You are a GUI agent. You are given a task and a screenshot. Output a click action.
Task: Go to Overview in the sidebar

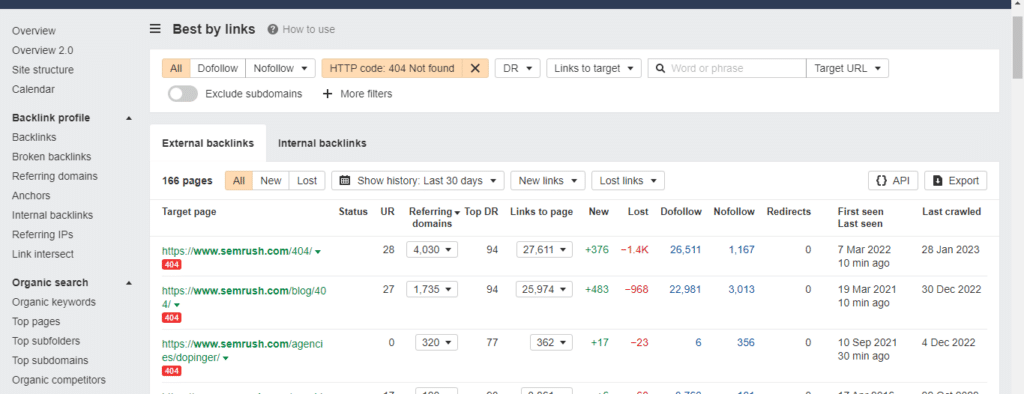[x=34, y=31]
